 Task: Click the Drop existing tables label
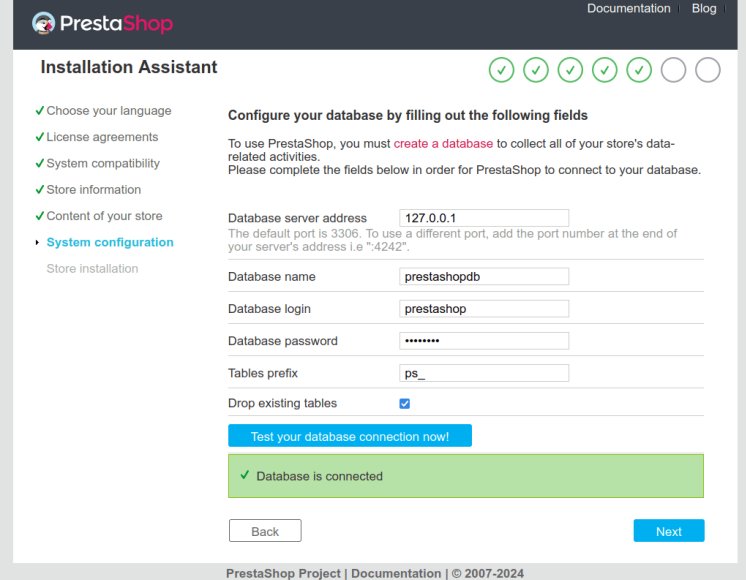[283, 403]
